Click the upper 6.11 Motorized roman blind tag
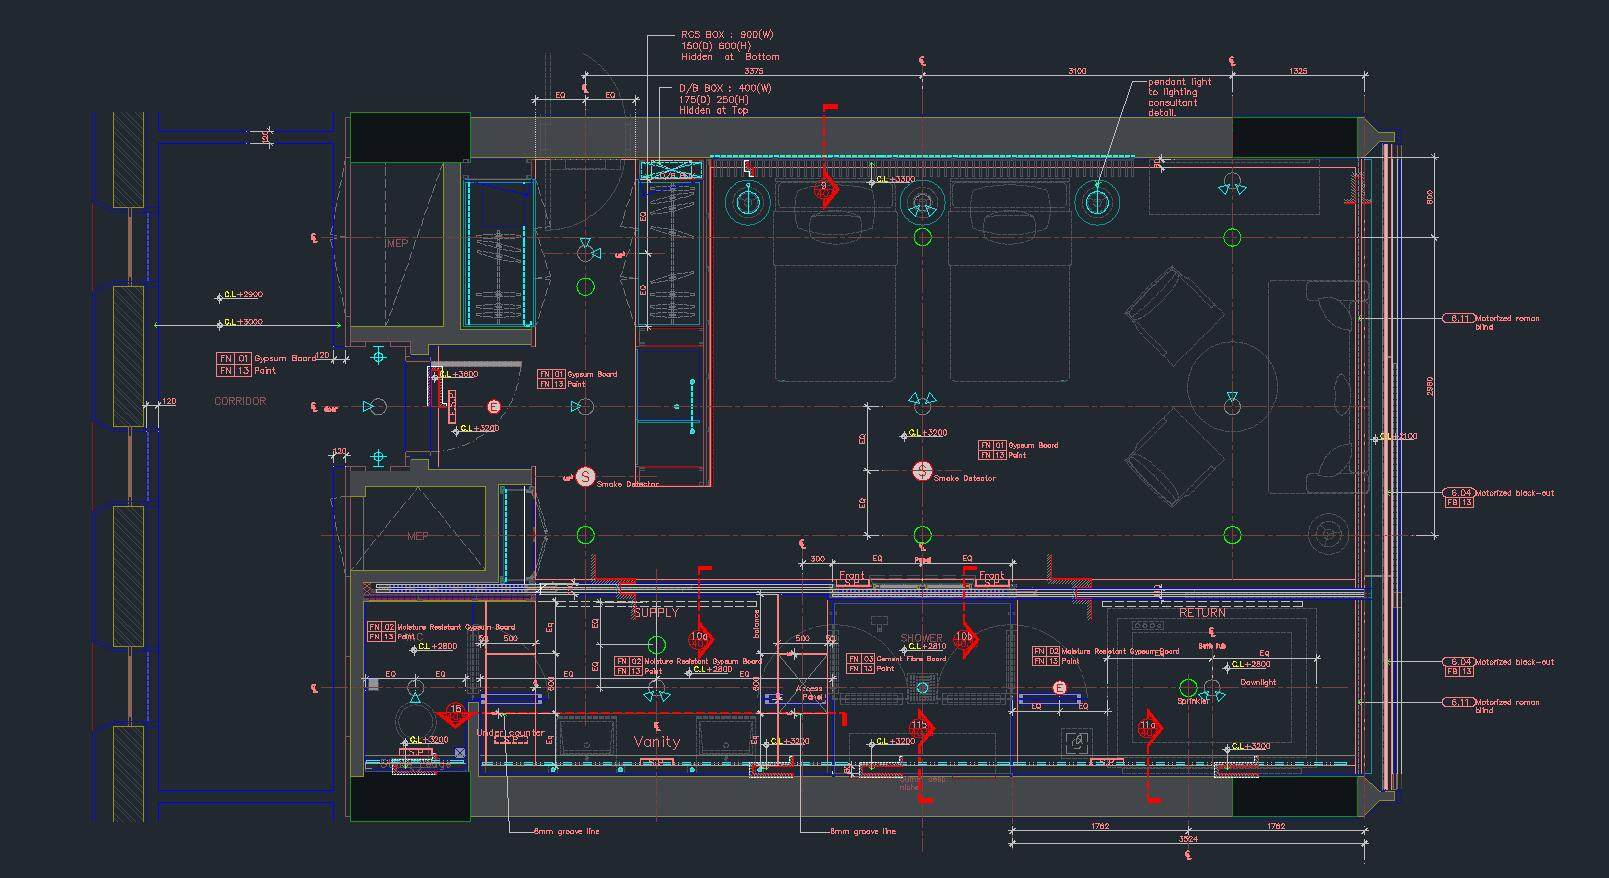The width and height of the screenshot is (1609, 878). [1460, 319]
